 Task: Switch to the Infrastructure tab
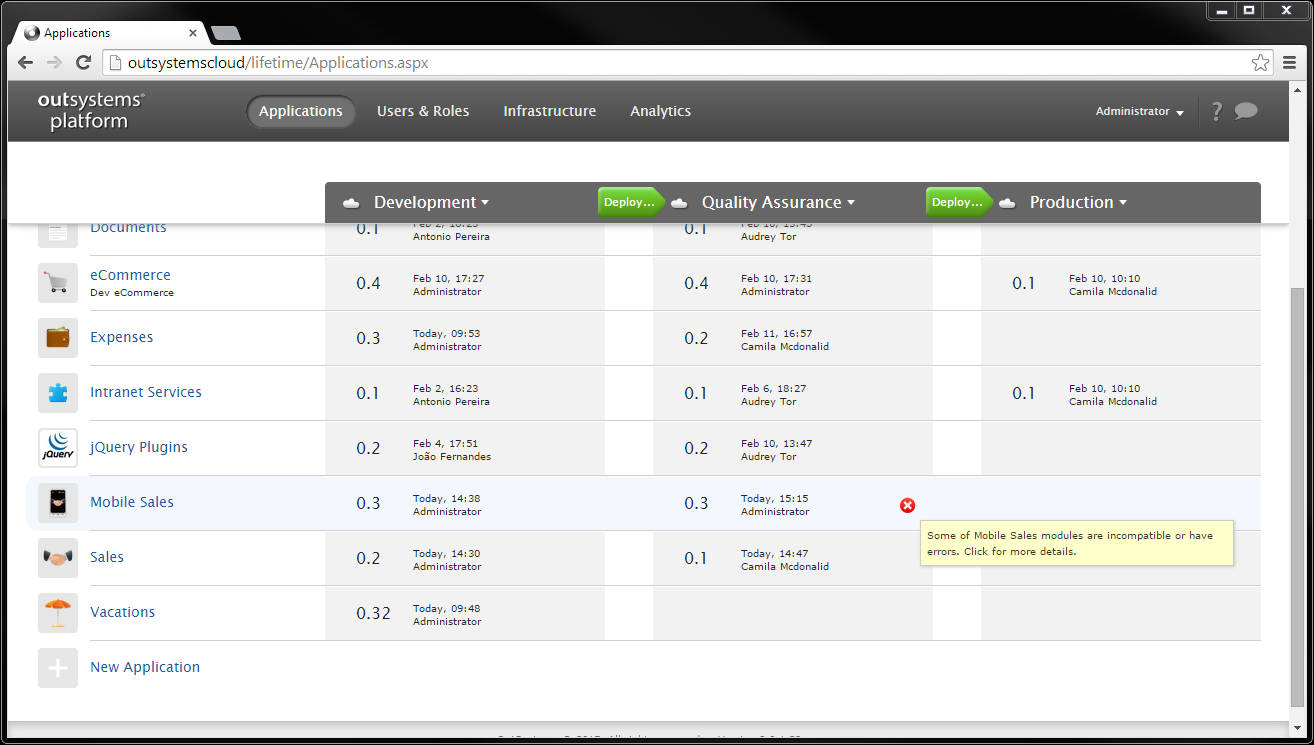coord(549,111)
